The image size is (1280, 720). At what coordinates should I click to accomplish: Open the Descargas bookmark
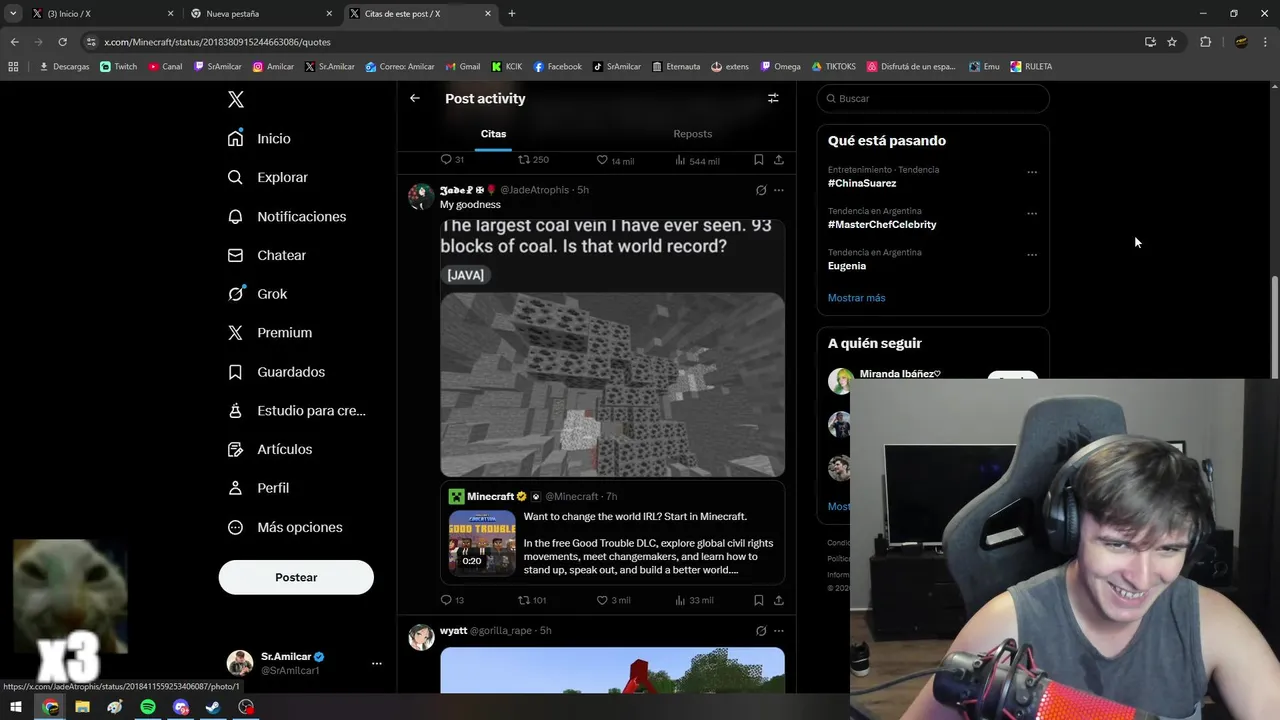[x=64, y=66]
